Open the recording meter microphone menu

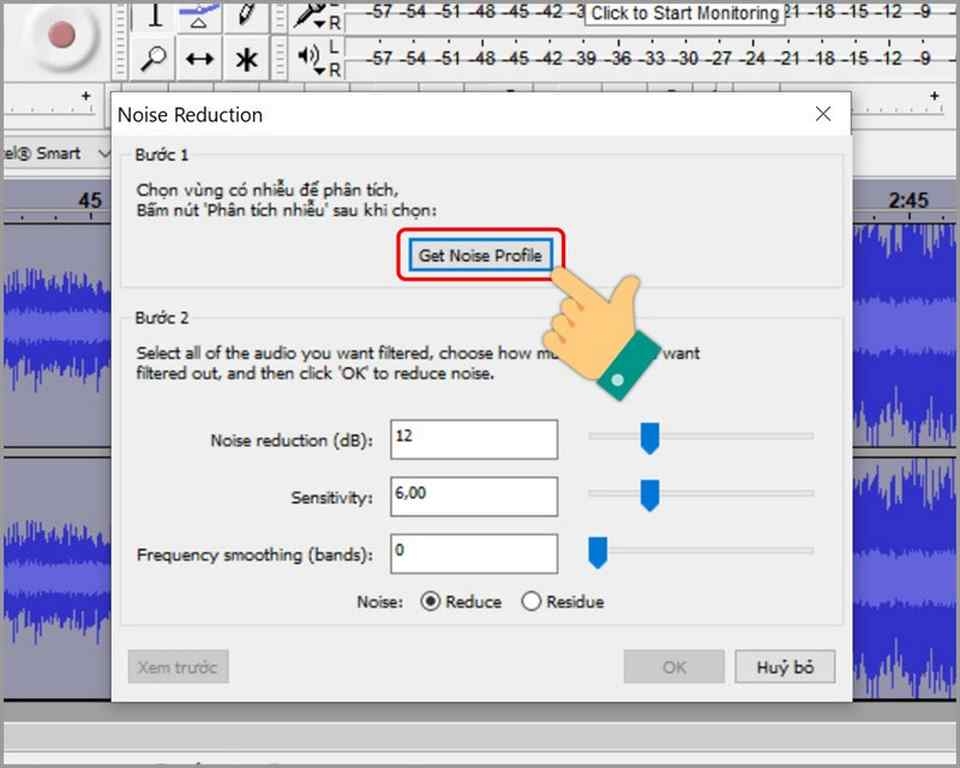coord(310,17)
